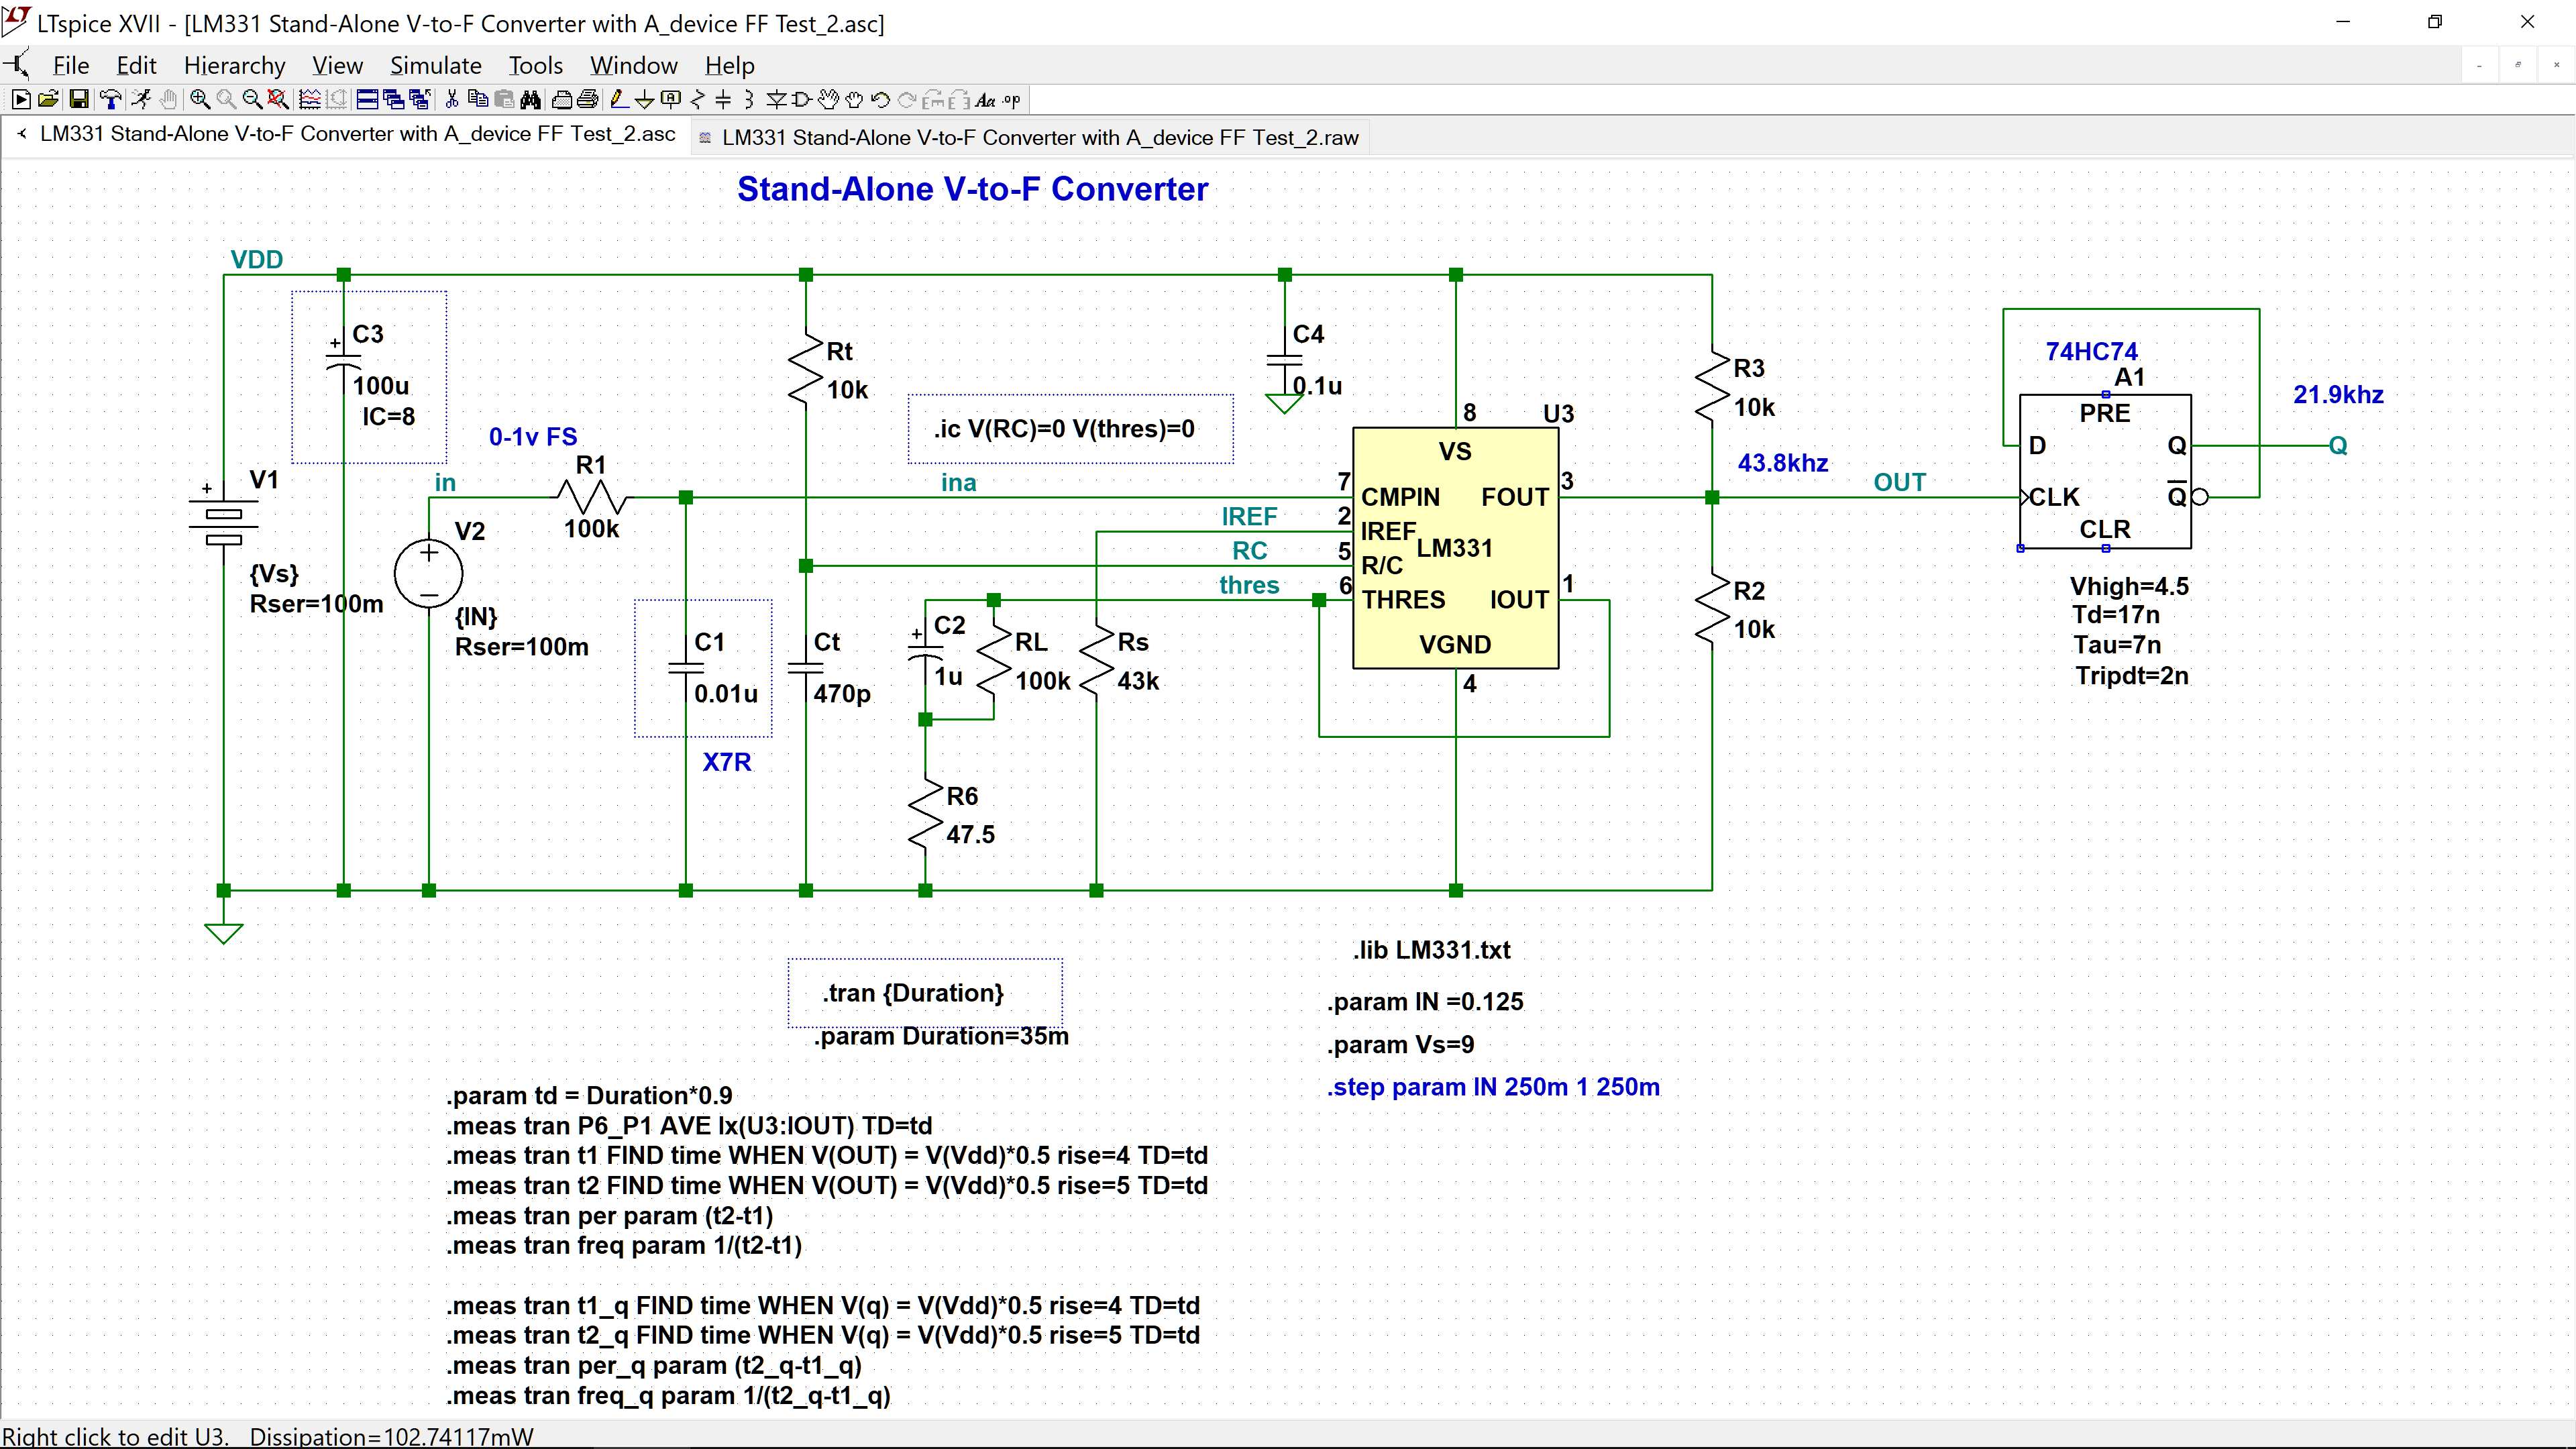Click the V2 voltage source symbol
Image resolution: width=2576 pixels, height=1449 pixels.
(428, 574)
